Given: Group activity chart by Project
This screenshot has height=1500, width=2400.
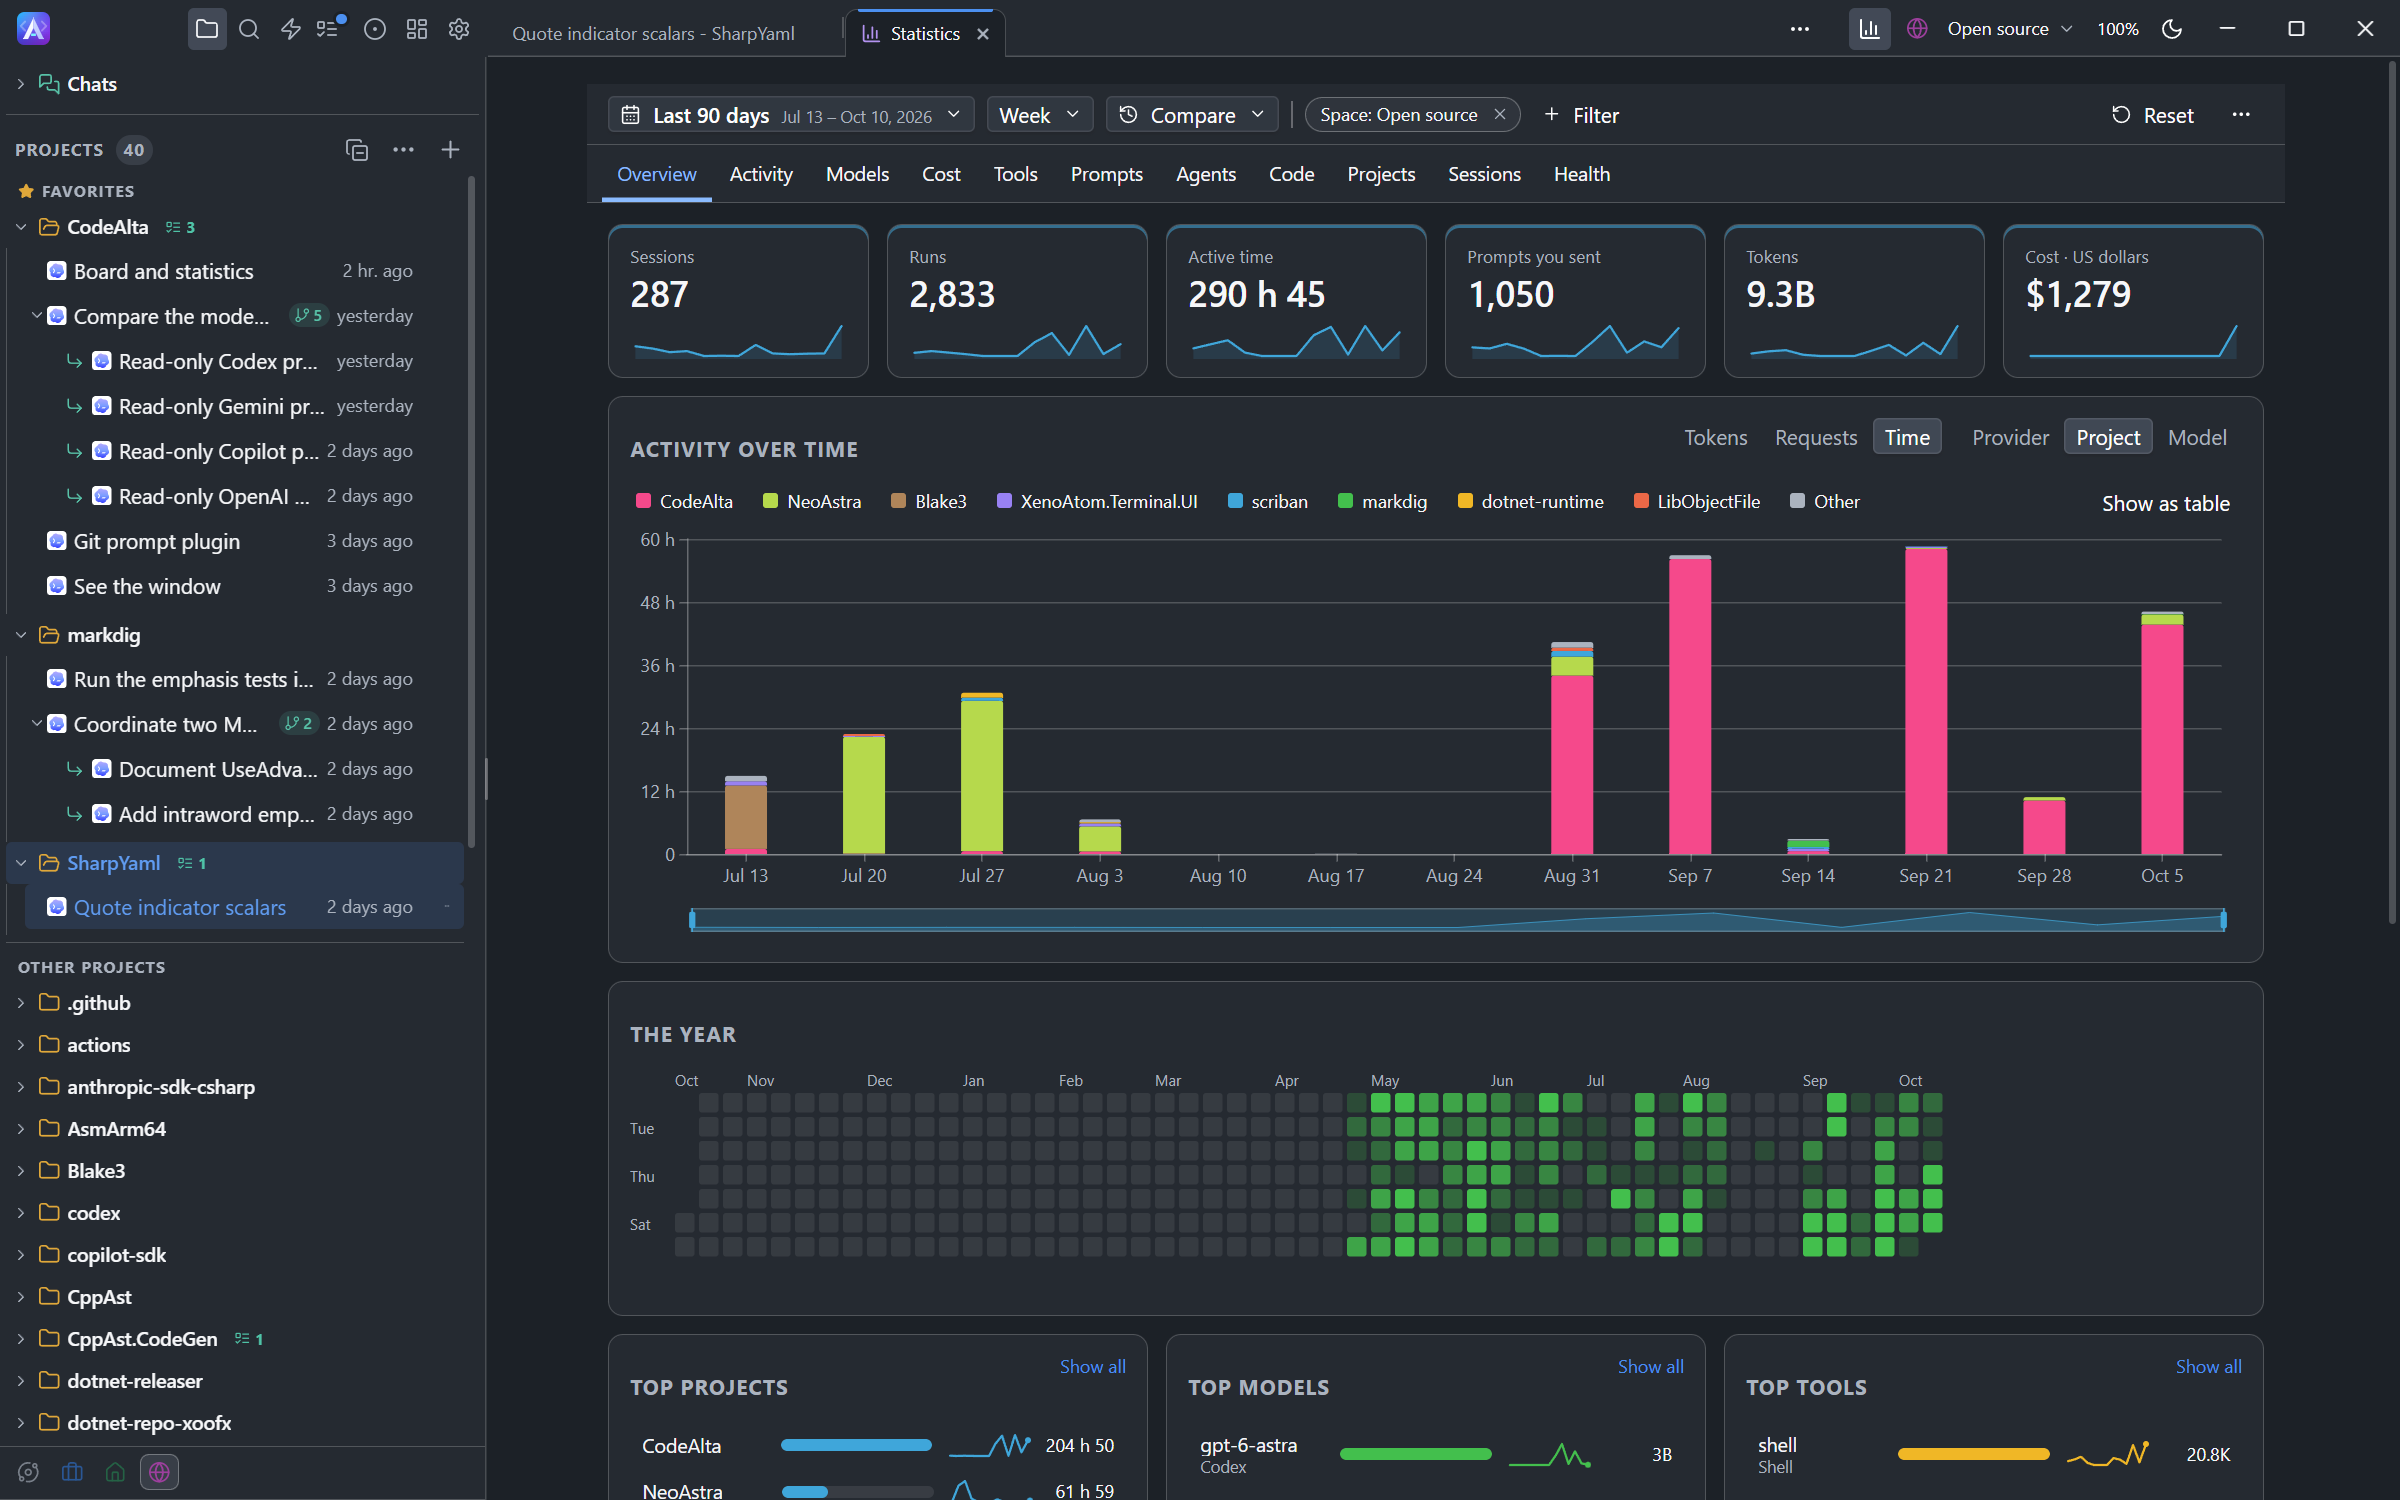Looking at the screenshot, I should coord(2108,438).
